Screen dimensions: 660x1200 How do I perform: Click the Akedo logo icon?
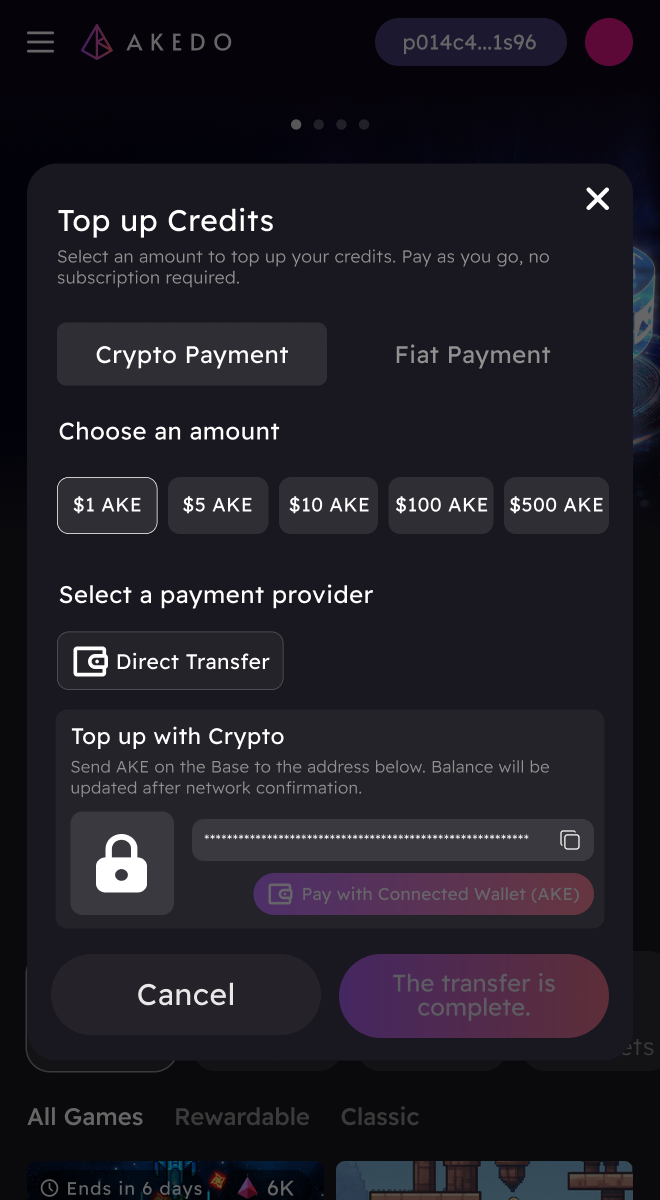pyautogui.click(x=97, y=42)
